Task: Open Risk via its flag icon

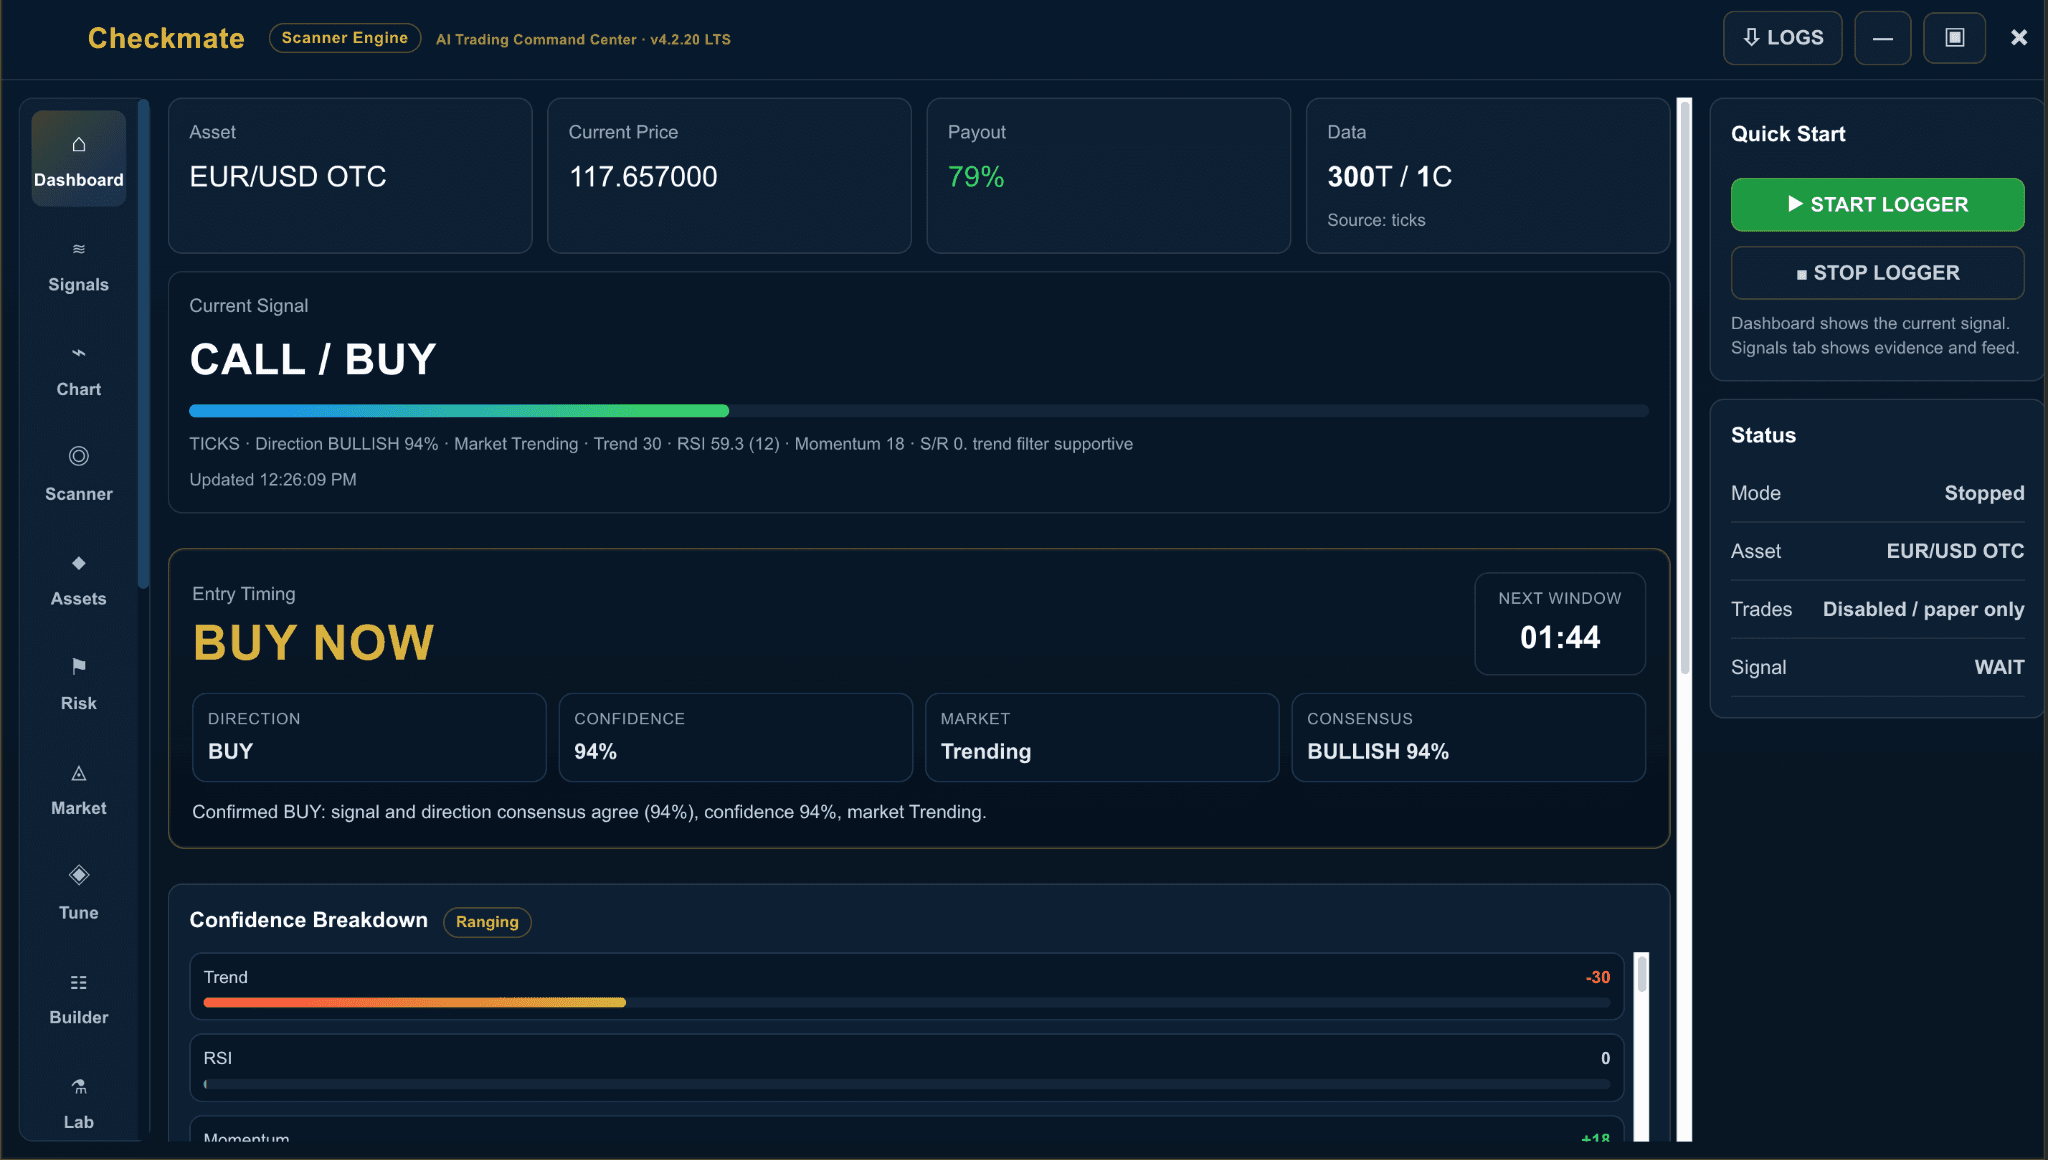Action: click(x=79, y=667)
